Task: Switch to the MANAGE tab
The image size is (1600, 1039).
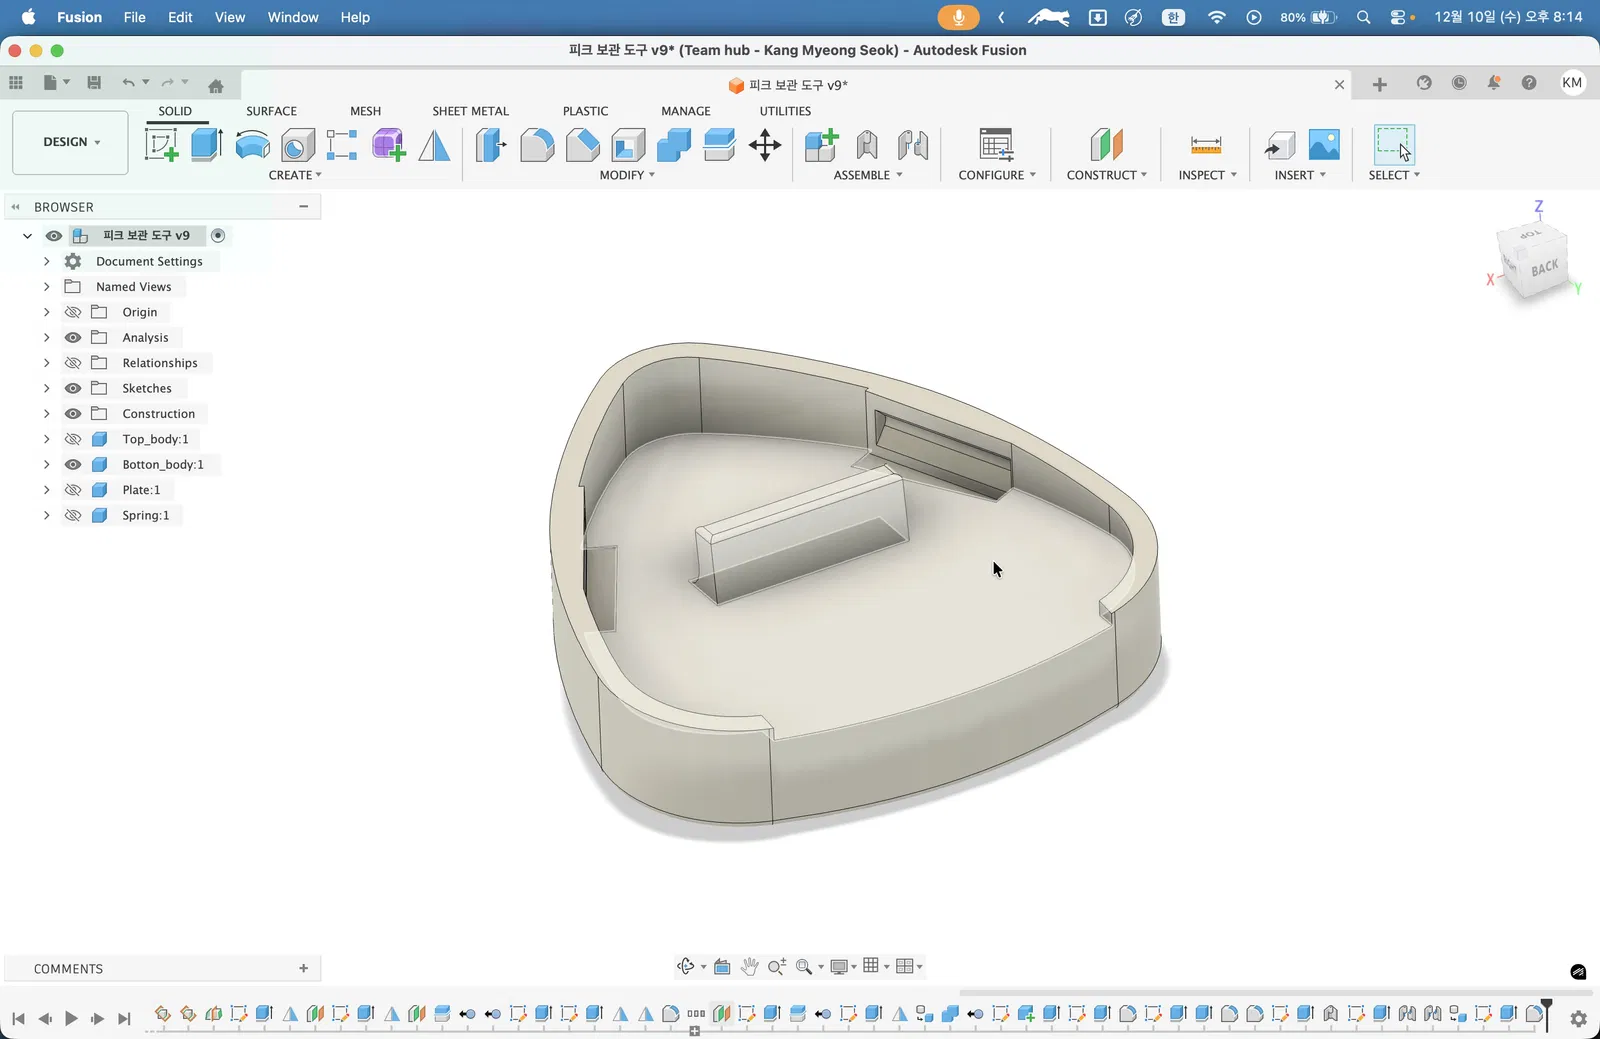Action: tap(686, 111)
